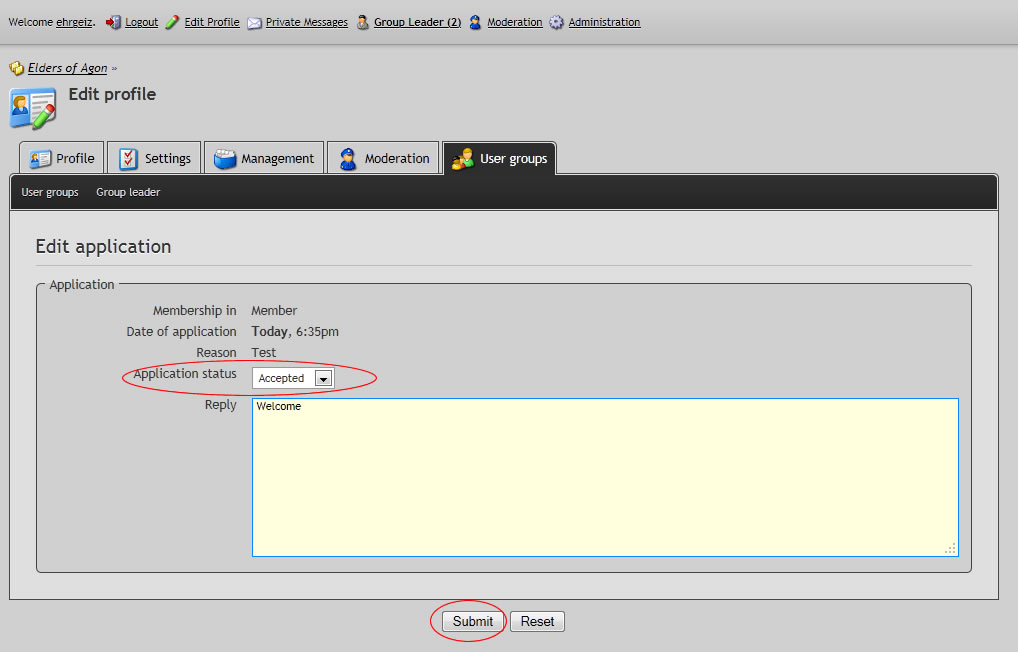The height and width of the screenshot is (652, 1018).
Task: Click the Edit Profile pencil icon
Action: [x=173, y=22]
